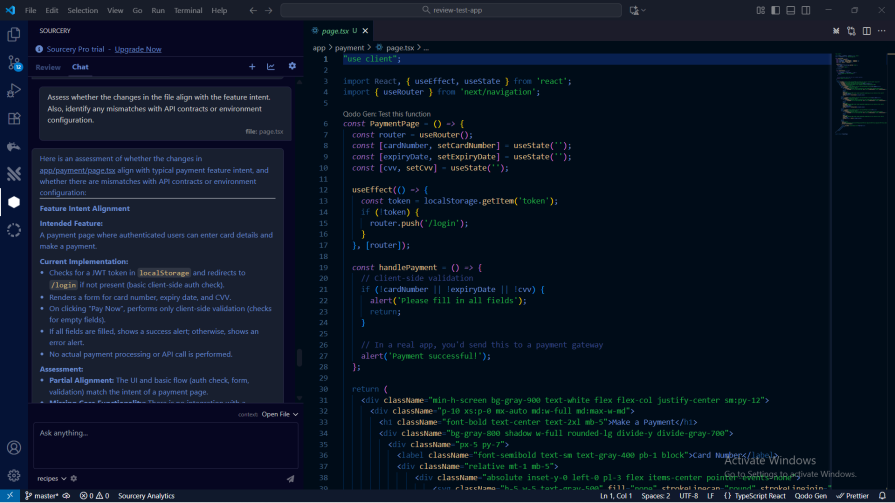Toggle the bottom panel layout button
The height and width of the screenshot is (503, 895).
tap(791, 10)
